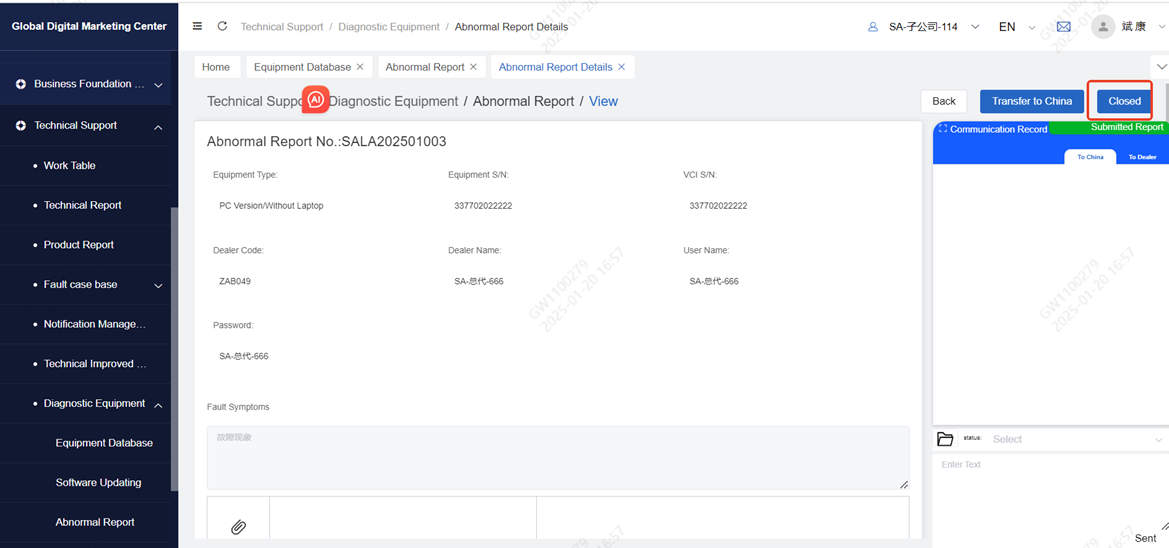The image size is (1169, 548).
Task: Collapse the Technical Support sidebar section
Action: coord(158,126)
